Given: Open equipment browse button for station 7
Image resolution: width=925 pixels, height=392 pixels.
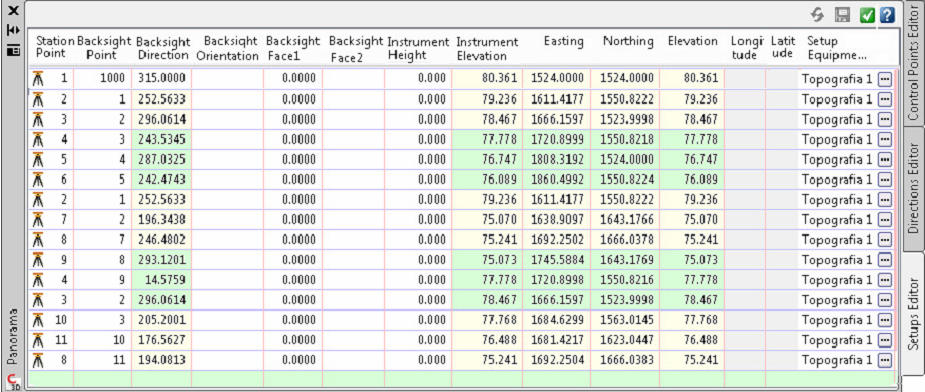Looking at the screenshot, I should 884,220.
